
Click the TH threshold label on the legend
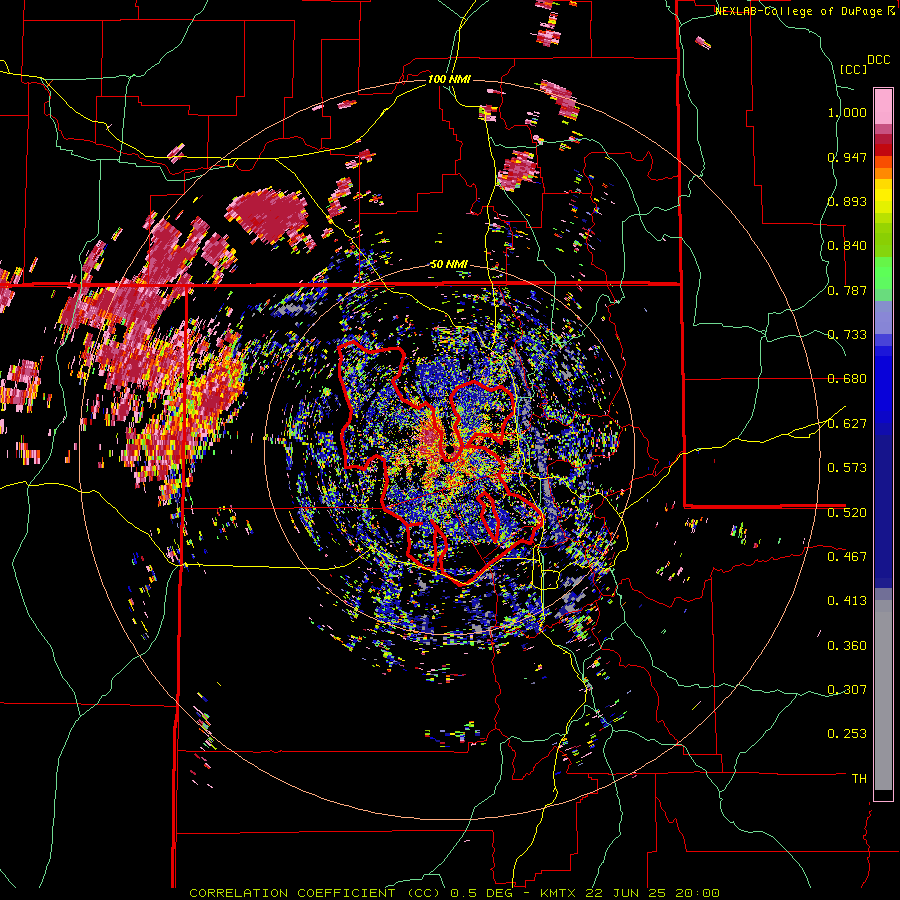point(859,779)
